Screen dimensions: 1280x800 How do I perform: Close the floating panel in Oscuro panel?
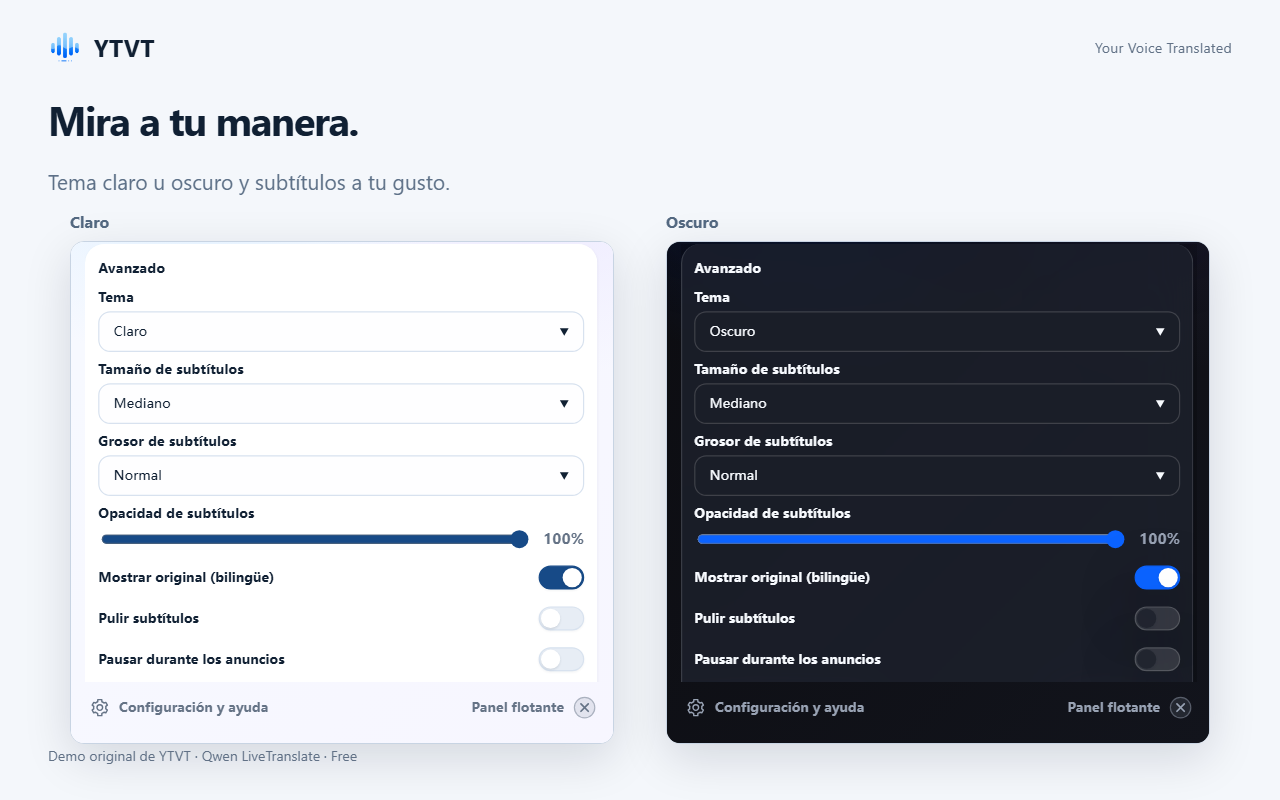pos(1181,707)
